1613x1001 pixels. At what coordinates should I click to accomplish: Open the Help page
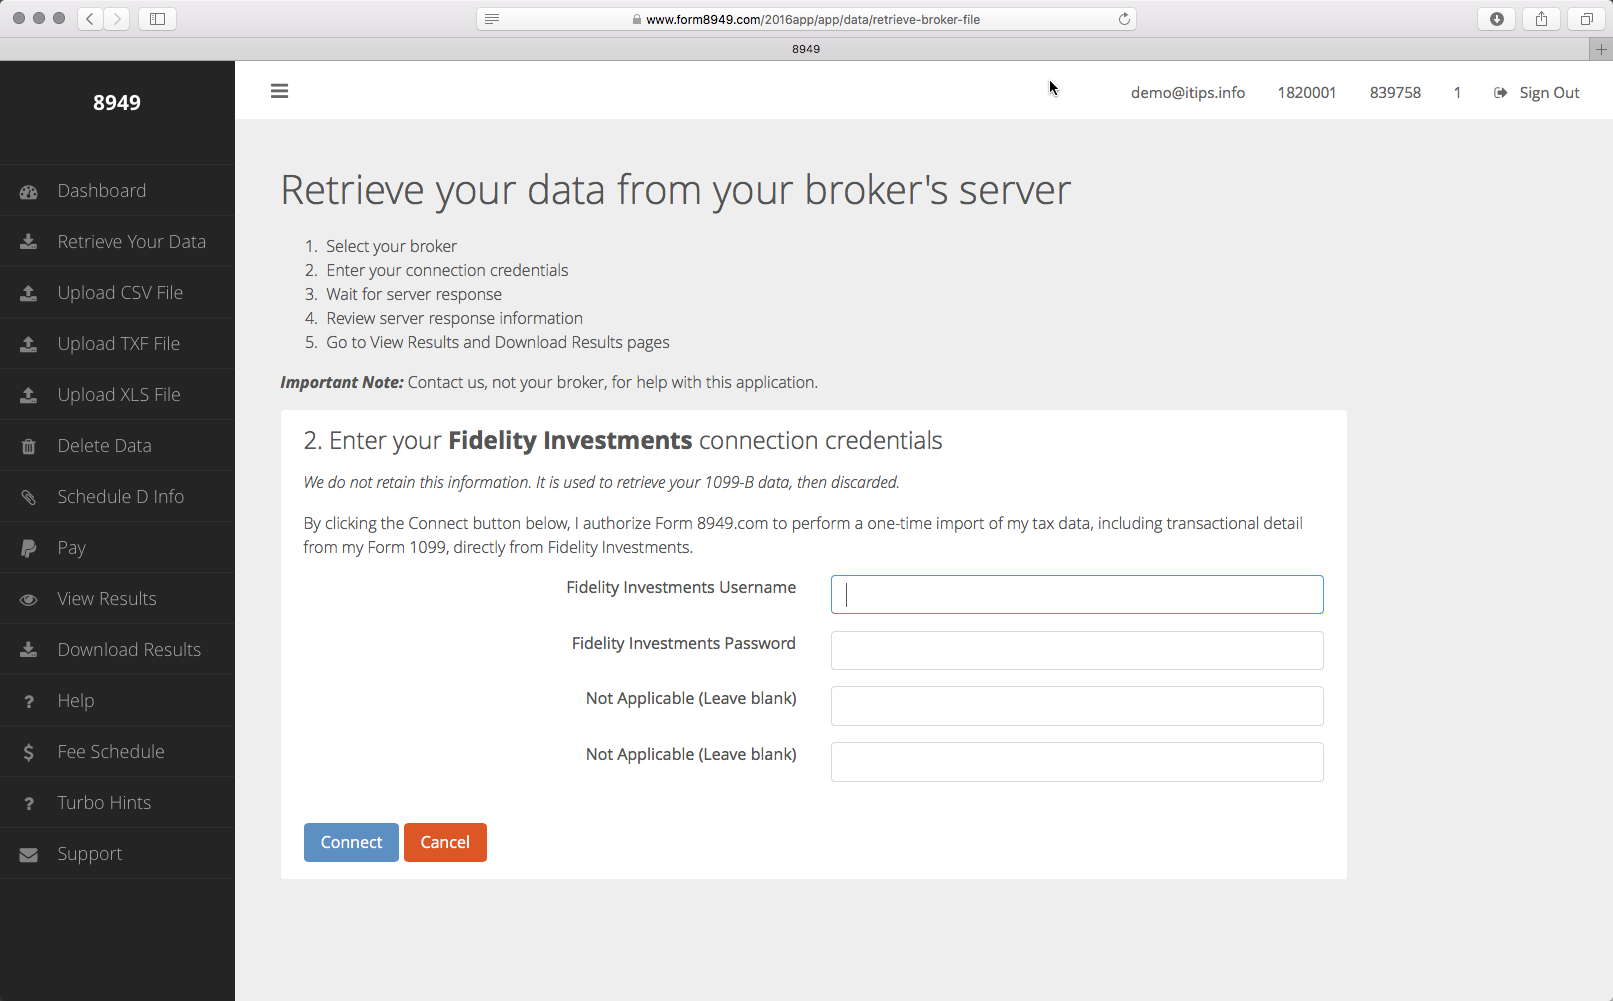click(117, 701)
